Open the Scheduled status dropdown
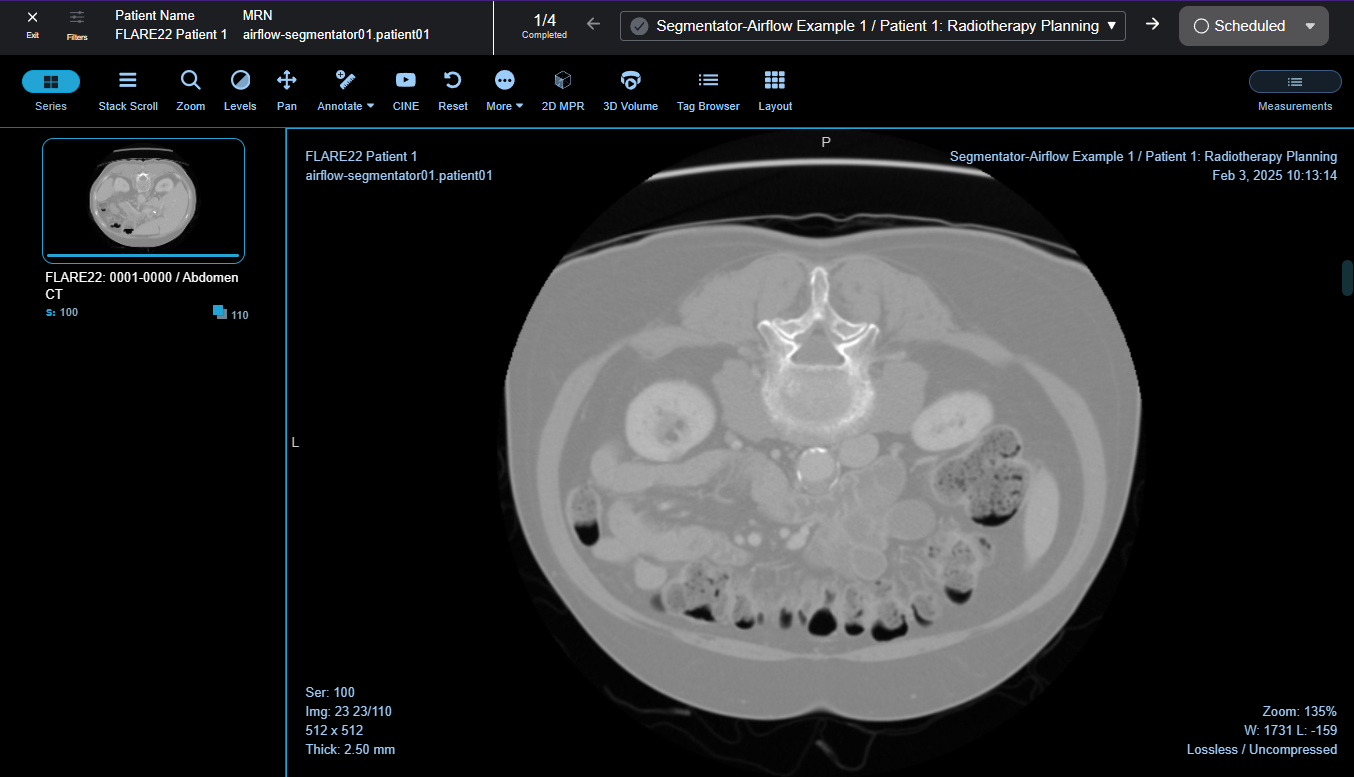The width and height of the screenshot is (1354, 777). [x=1254, y=26]
